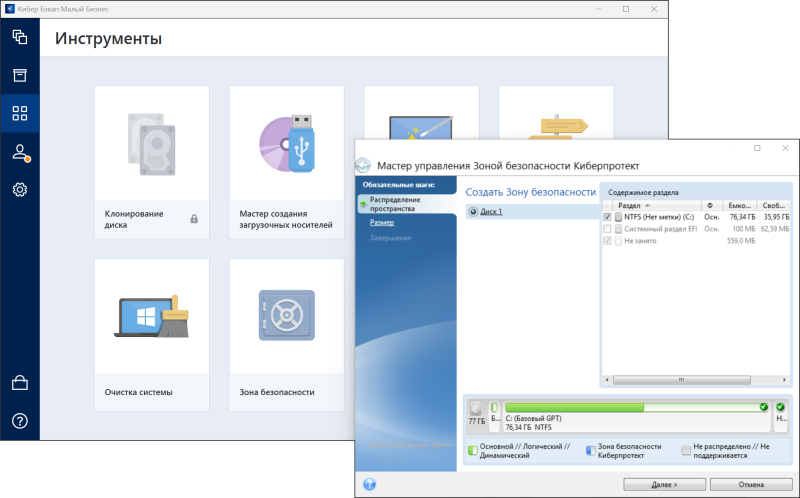Click the blue help icon in wizard
Screen dimensions: 800x498
[x=369, y=484]
